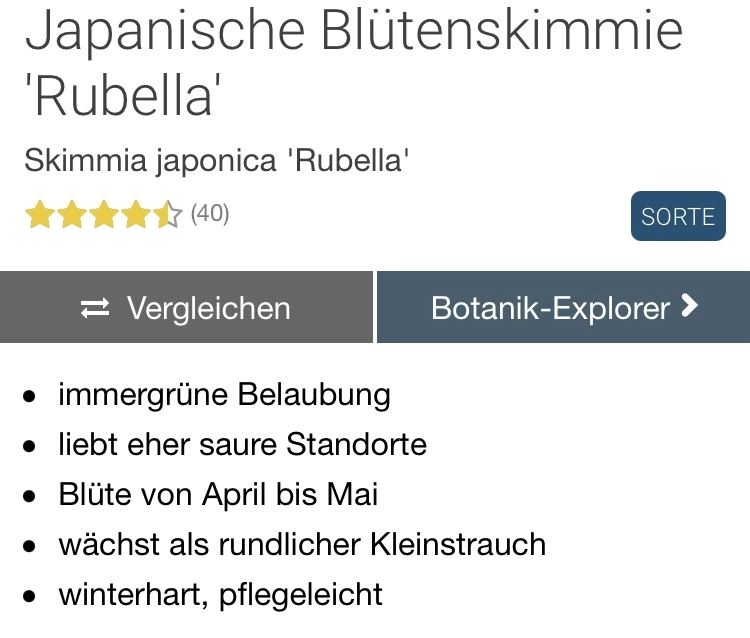The image size is (750, 638).
Task: Select the third rating star
Action: (x=103, y=215)
